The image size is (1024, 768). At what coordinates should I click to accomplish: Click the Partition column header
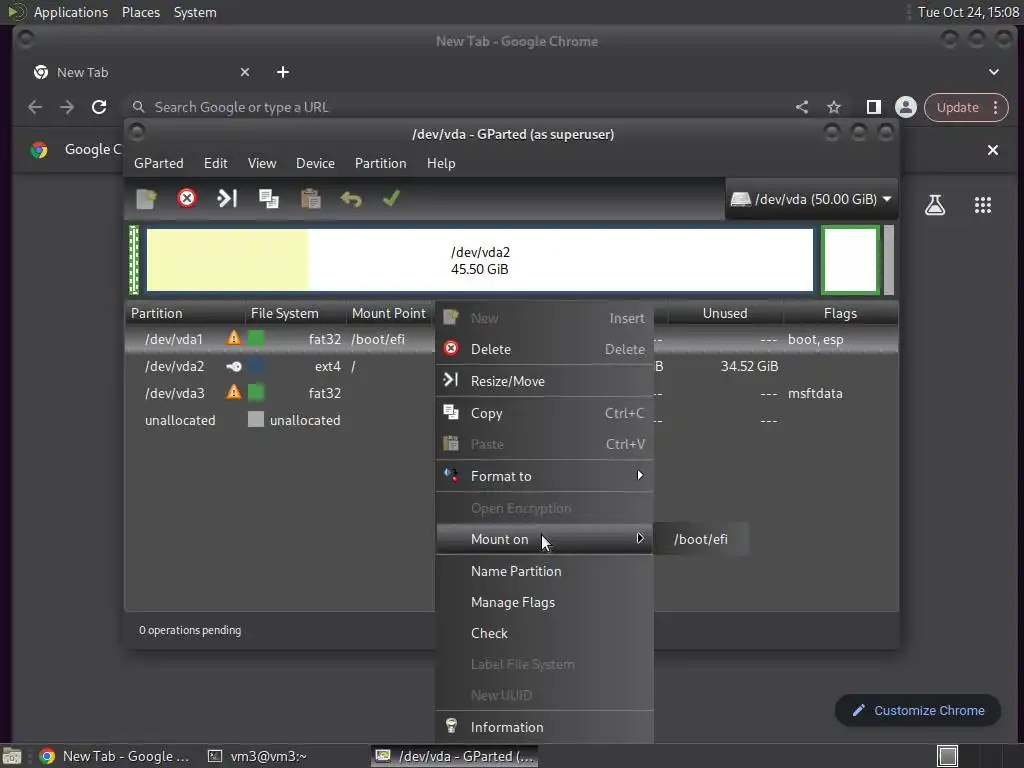(x=185, y=313)
